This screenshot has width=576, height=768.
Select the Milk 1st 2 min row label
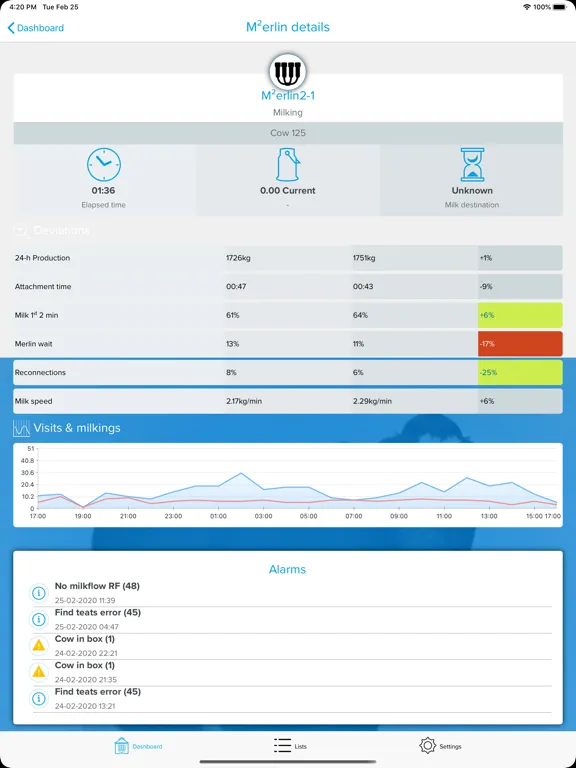click(36, 315)
